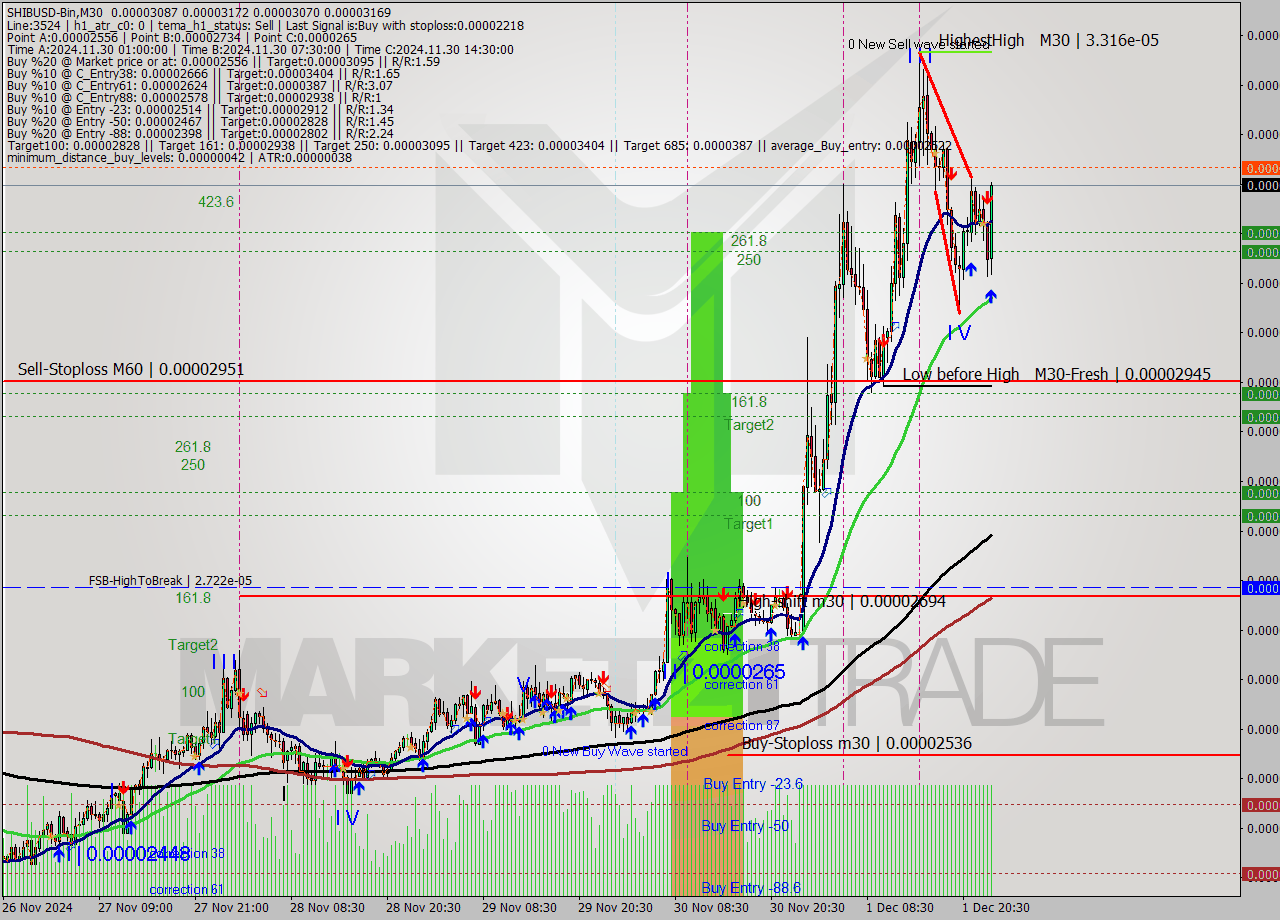The width and height of the screenshot is (1280, 920).
Task: Click the black current-price tag on axis
Action: tap(1260, 185)
